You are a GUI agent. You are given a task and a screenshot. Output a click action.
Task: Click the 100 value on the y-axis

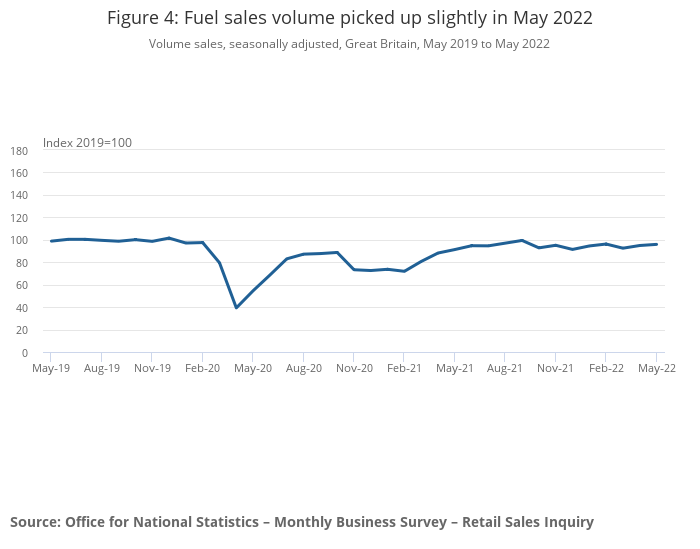coord(18,241)
